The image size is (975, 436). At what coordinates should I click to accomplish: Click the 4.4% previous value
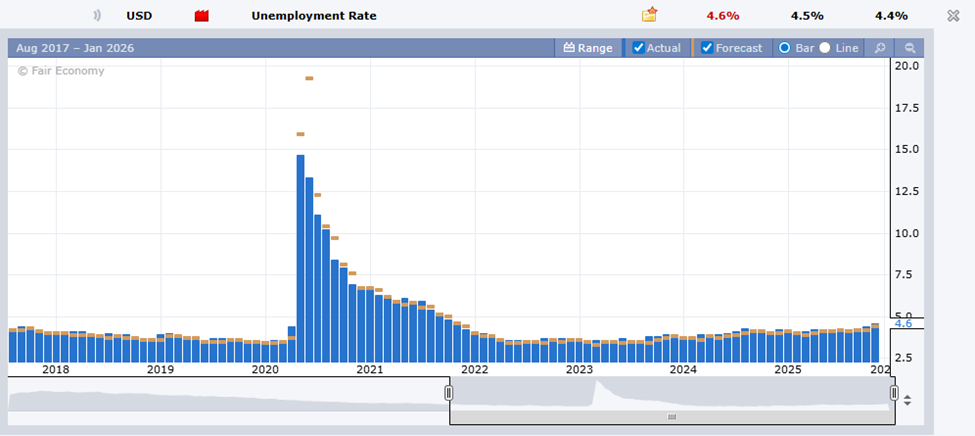click(891, 16)
